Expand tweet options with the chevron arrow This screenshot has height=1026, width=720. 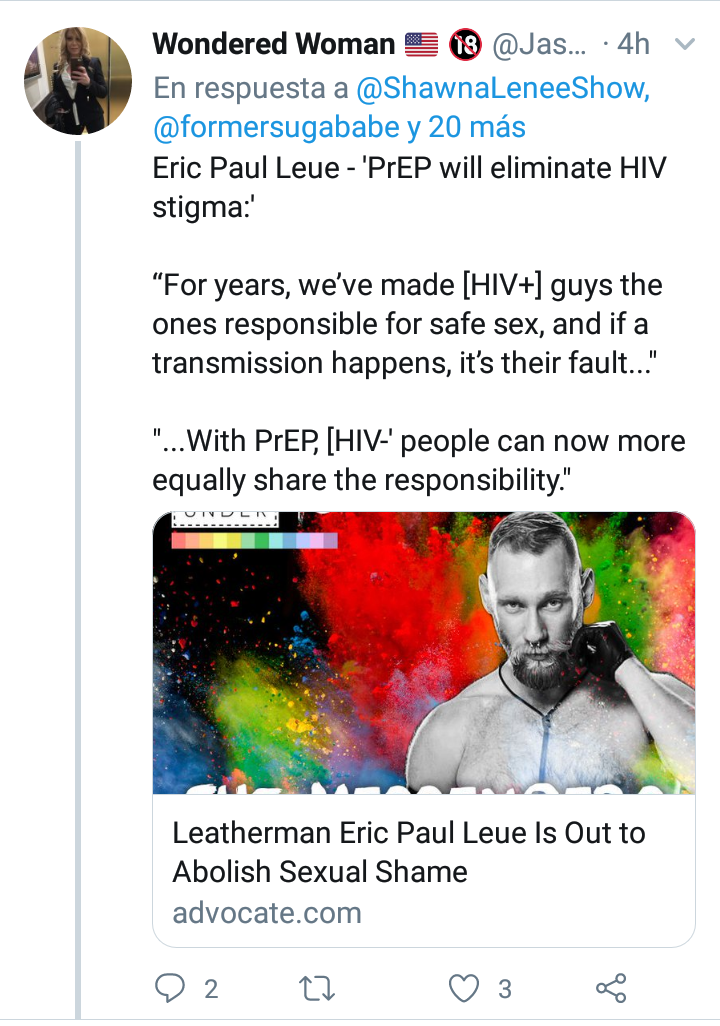685,44
